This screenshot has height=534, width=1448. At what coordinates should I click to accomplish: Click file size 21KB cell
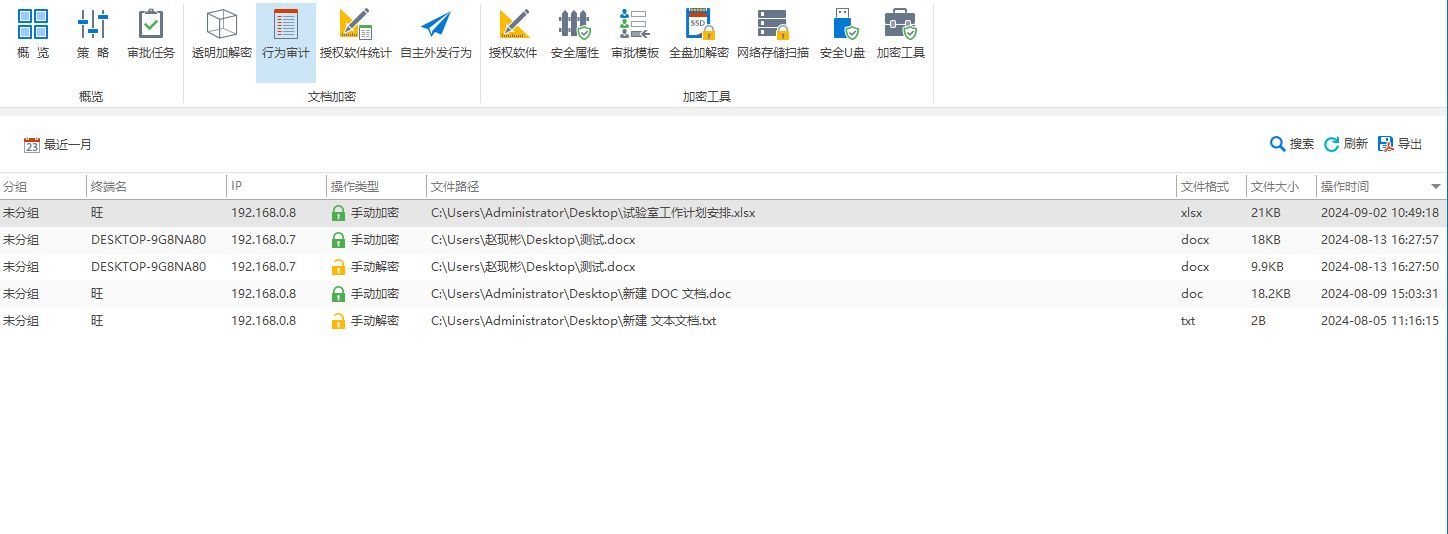[x=1265, y=213]
